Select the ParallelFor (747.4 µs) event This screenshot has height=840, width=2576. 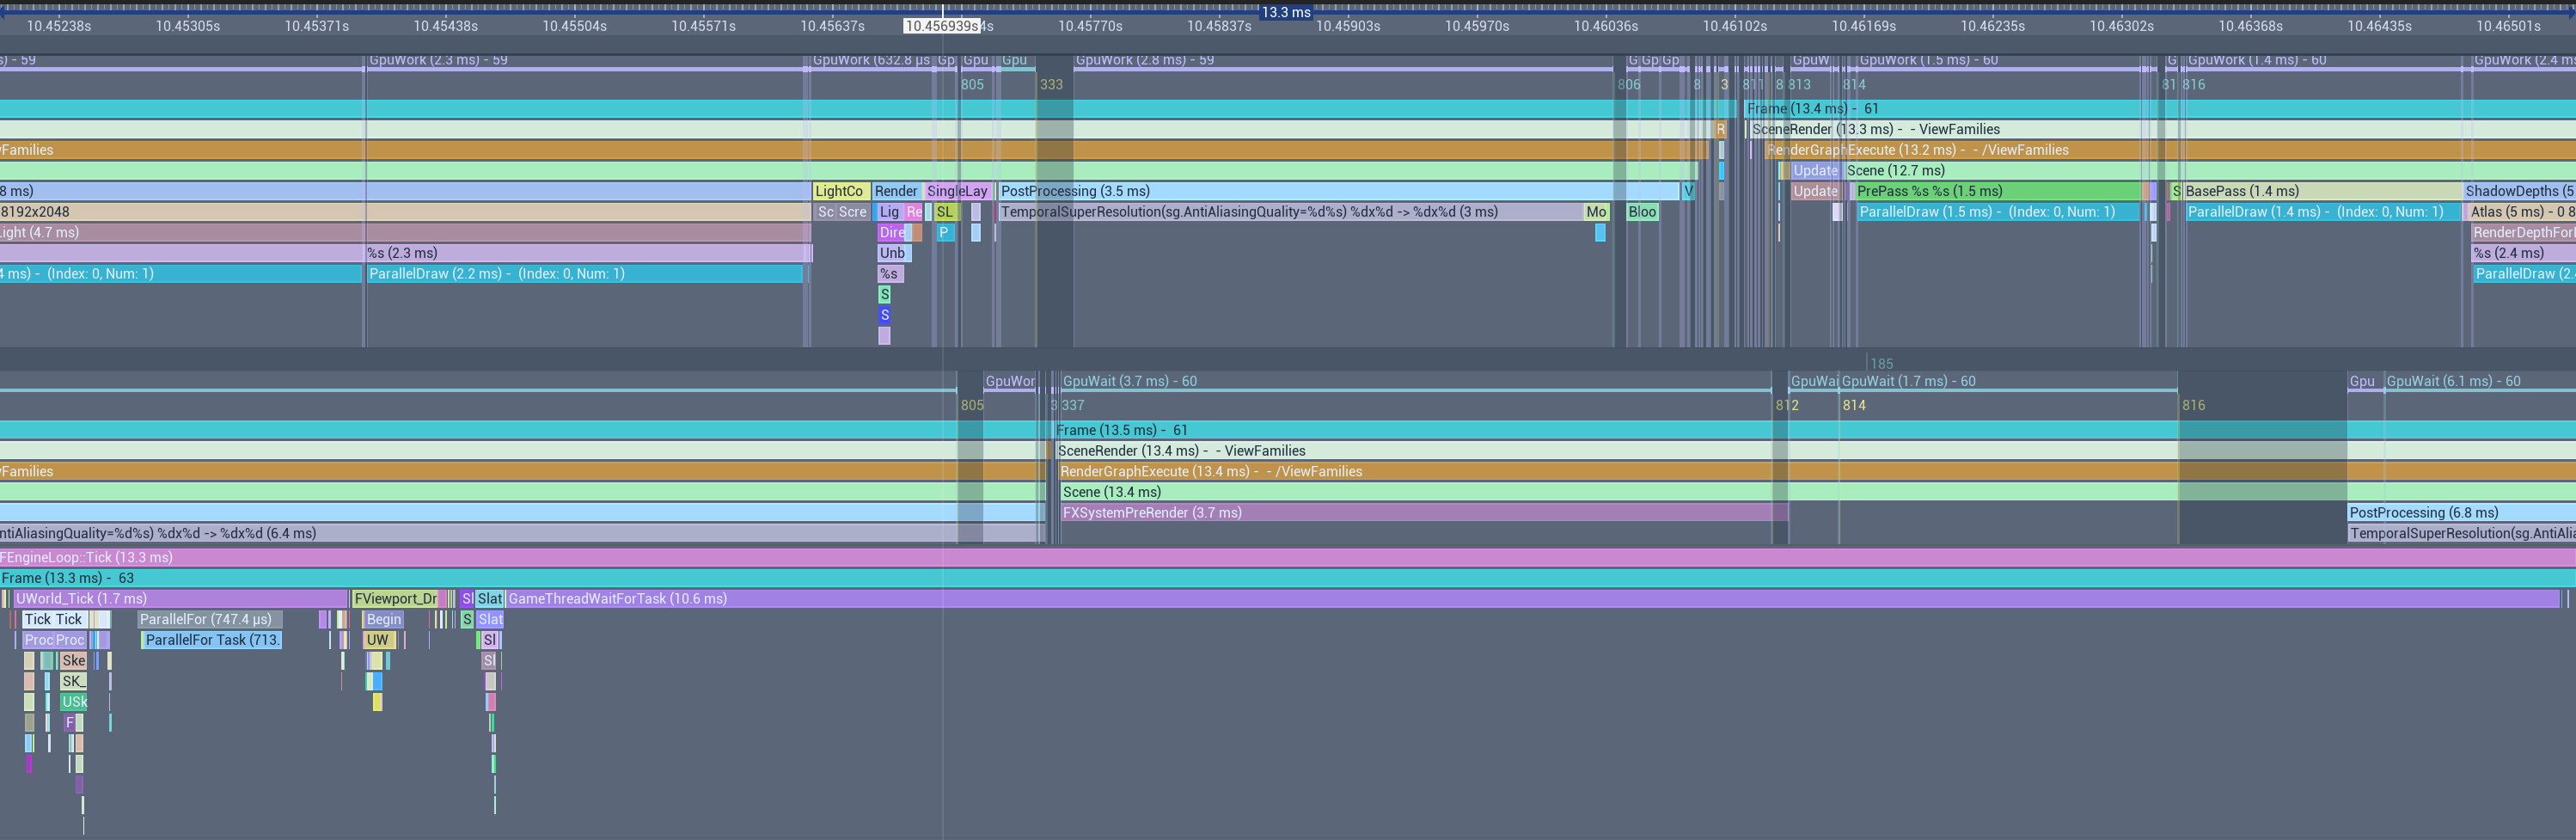click(210, 620)
